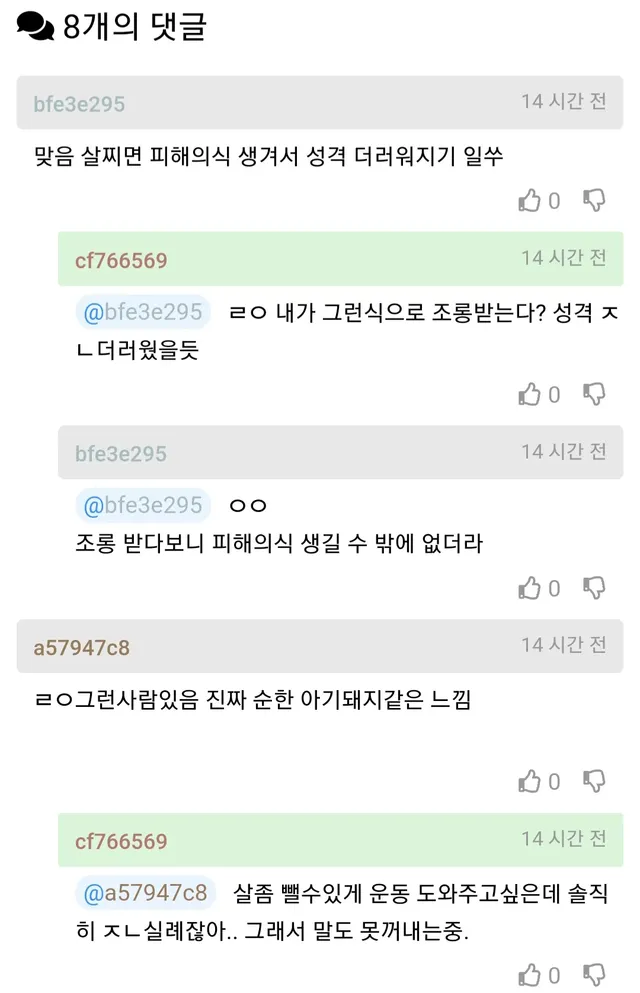The image size is (640, 993).
Task: Thumbs down a57947c8's 아기돼지 comment
Action: 594,780
